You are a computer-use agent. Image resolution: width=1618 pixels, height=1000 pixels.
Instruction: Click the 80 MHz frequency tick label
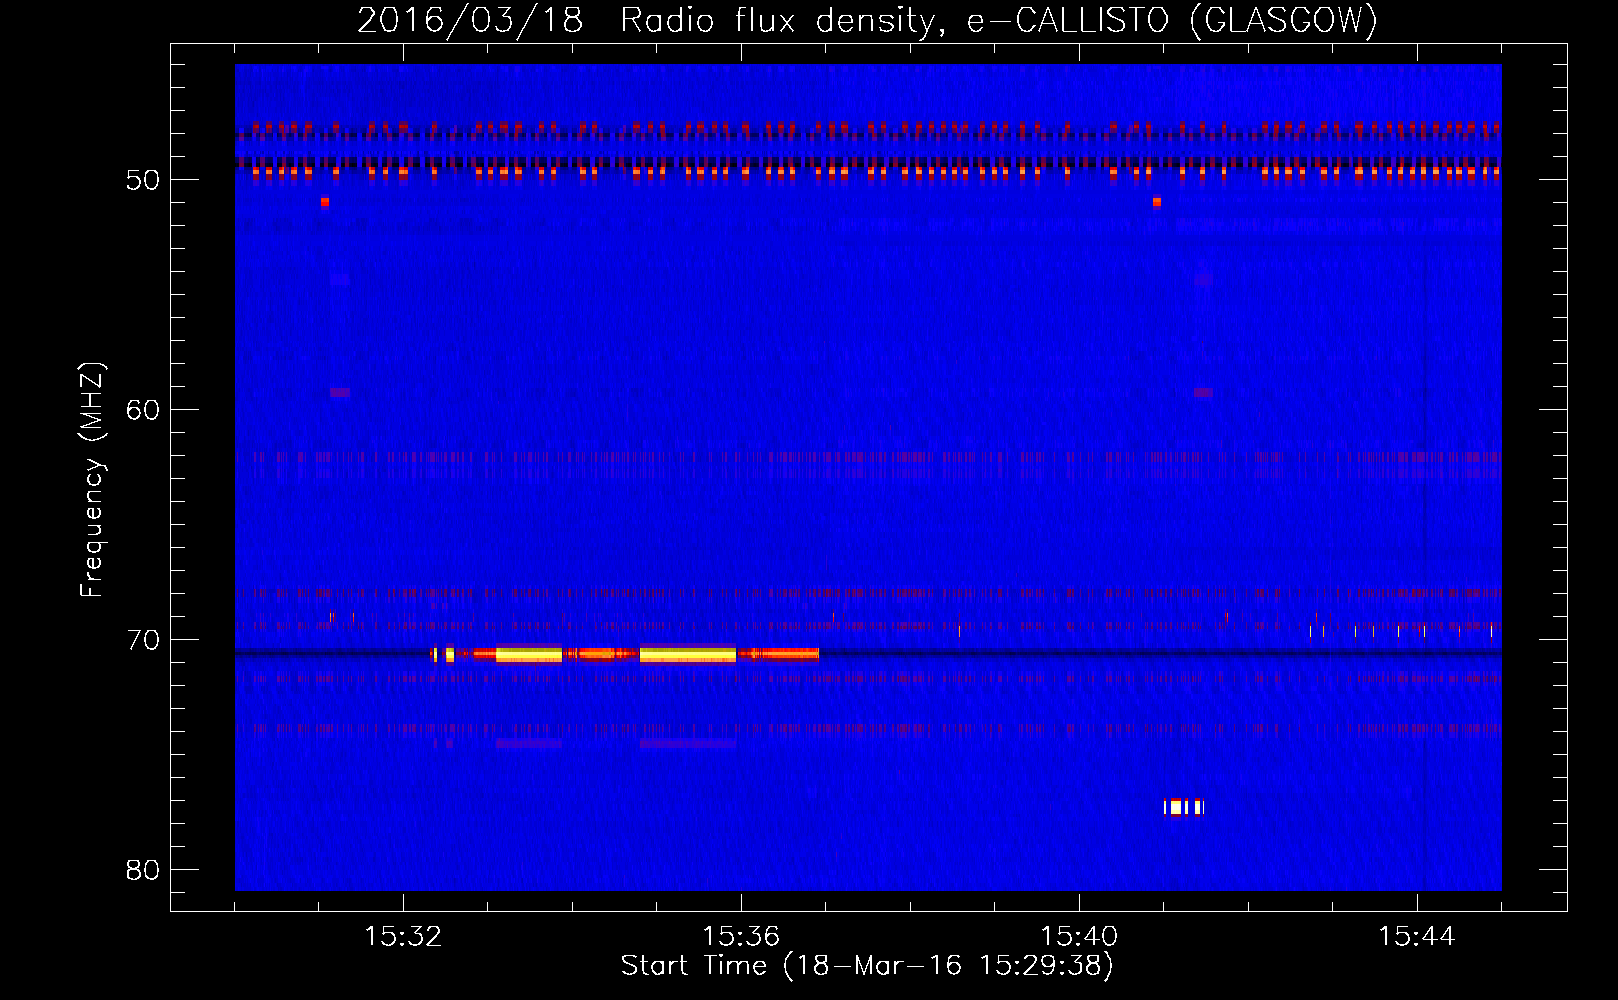(143, 870)
